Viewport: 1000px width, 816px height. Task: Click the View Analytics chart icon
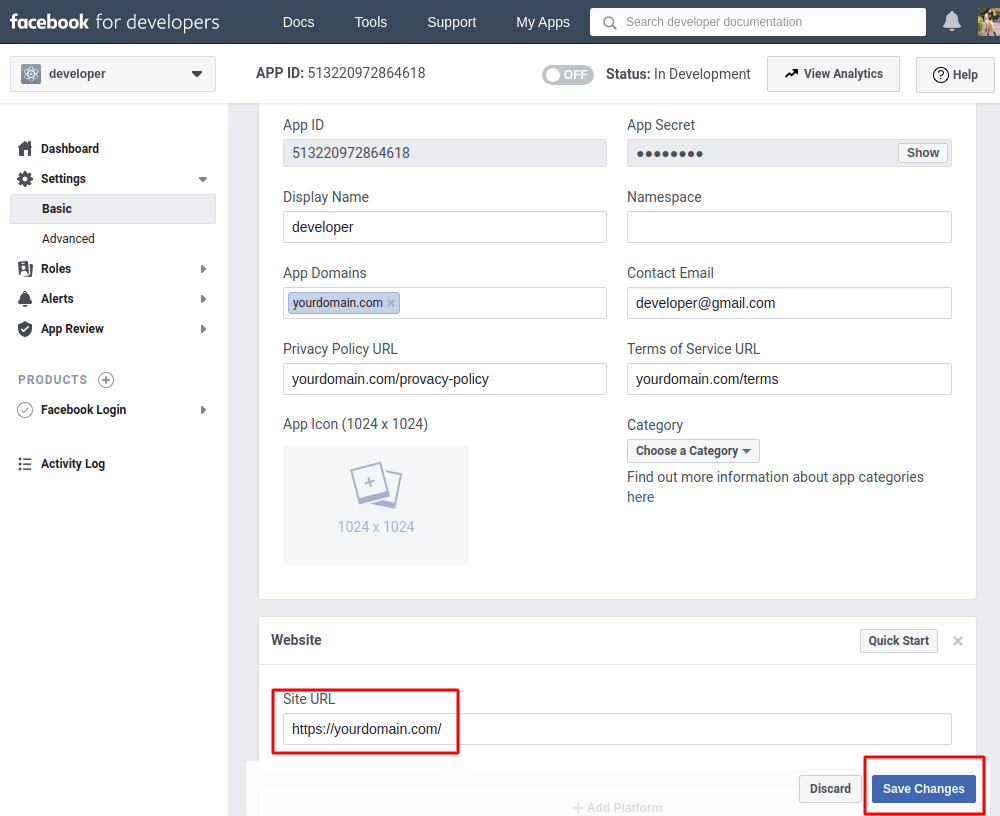click(x=791, y=73)
